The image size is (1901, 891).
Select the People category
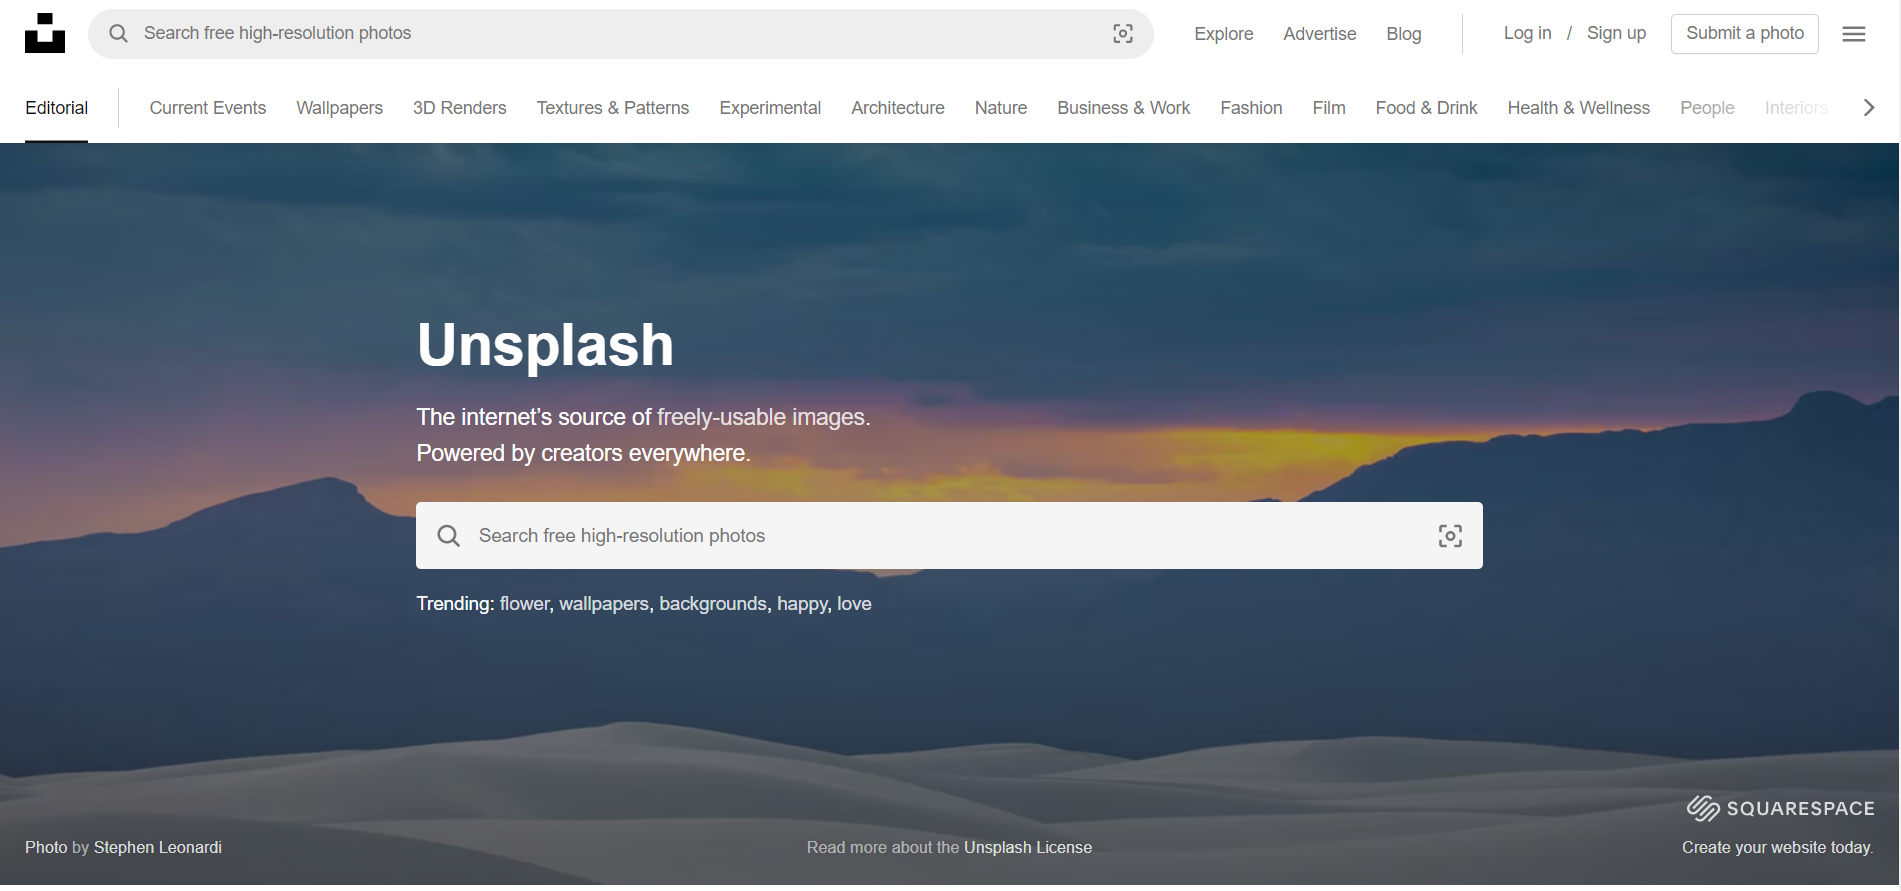coord(1707,108)
